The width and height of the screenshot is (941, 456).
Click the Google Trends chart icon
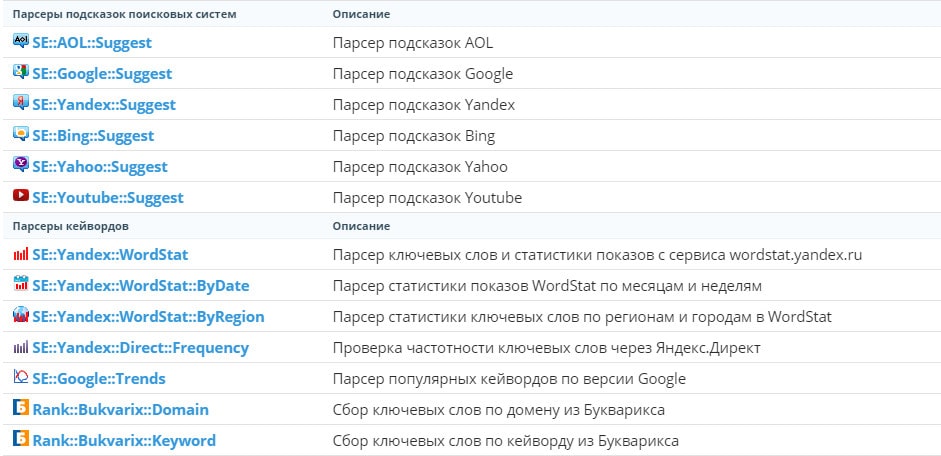pos(20,377)
